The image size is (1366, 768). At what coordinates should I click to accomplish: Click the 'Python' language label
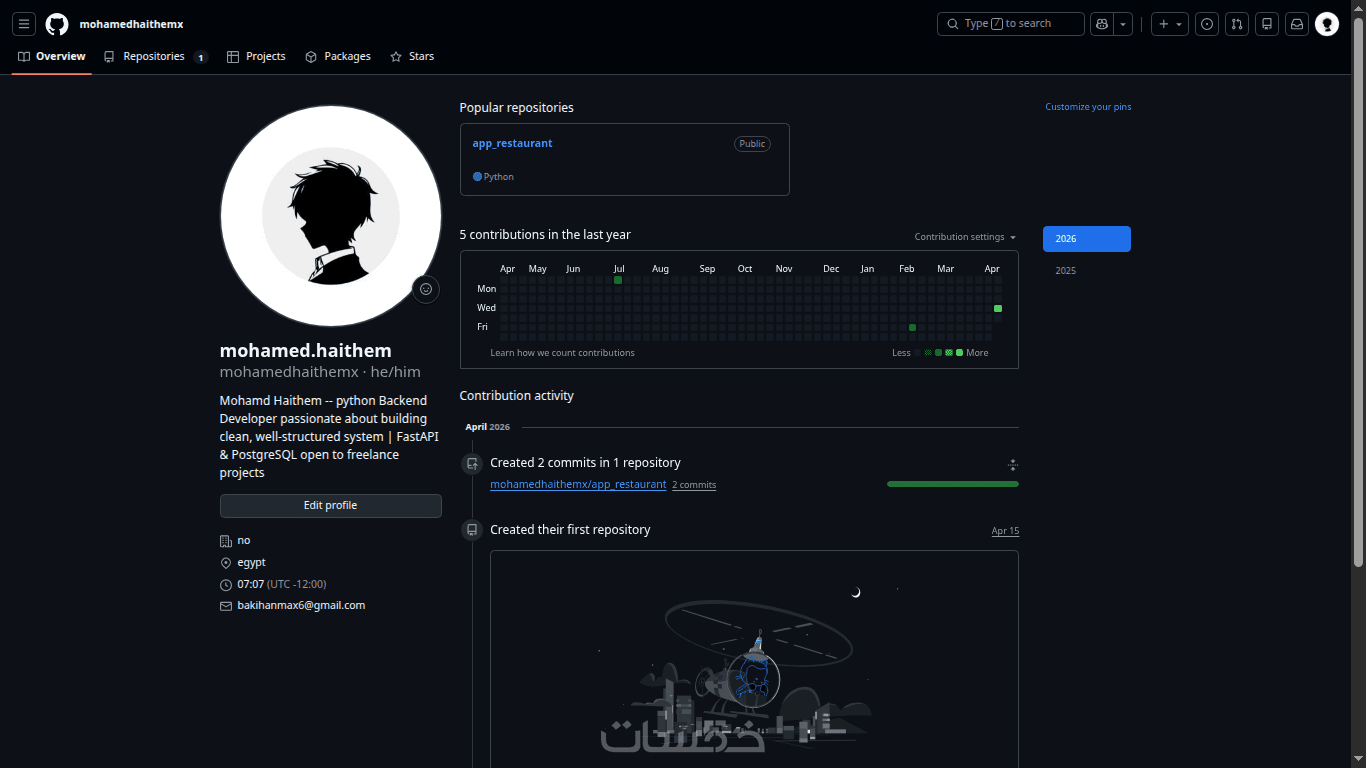point(499,177)
